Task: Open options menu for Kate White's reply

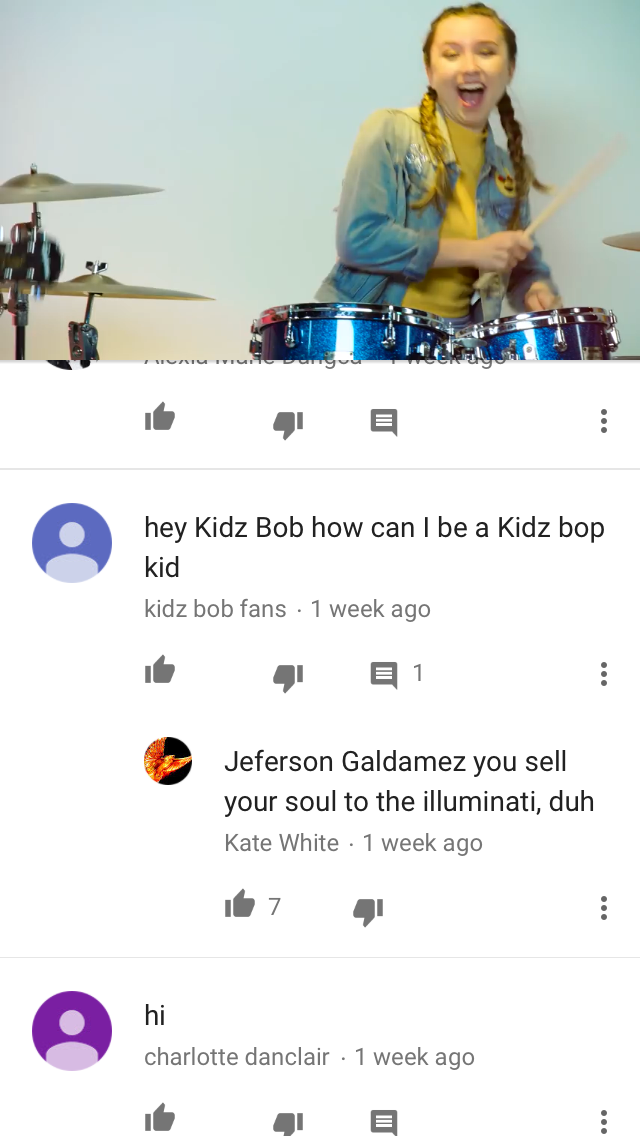Action: click(x=604, y=908)
